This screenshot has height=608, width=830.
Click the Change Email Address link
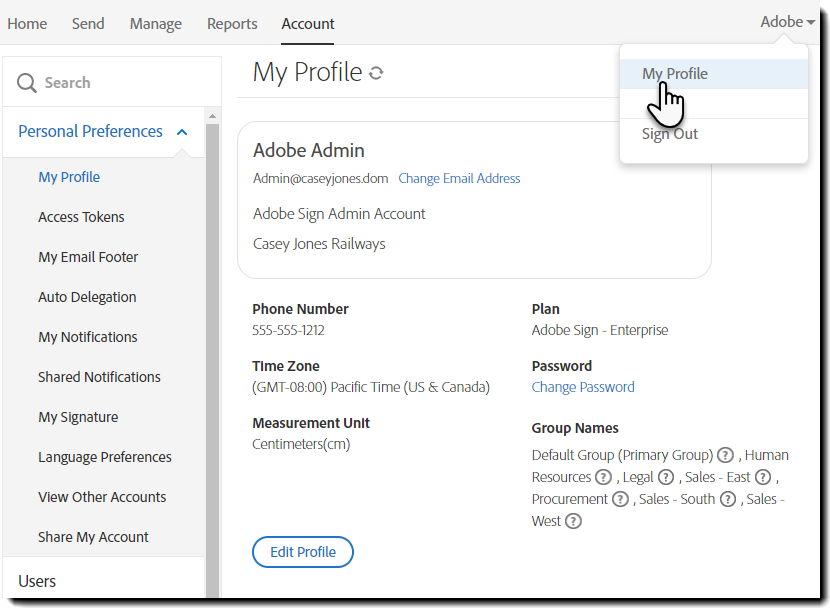click(x=459, y=178)
